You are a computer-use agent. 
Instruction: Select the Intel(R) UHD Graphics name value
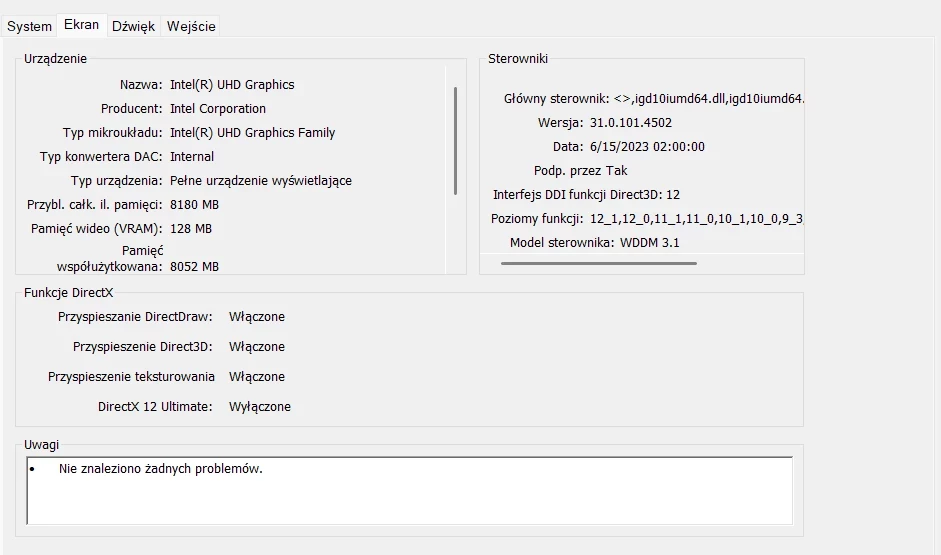(232, 85)
